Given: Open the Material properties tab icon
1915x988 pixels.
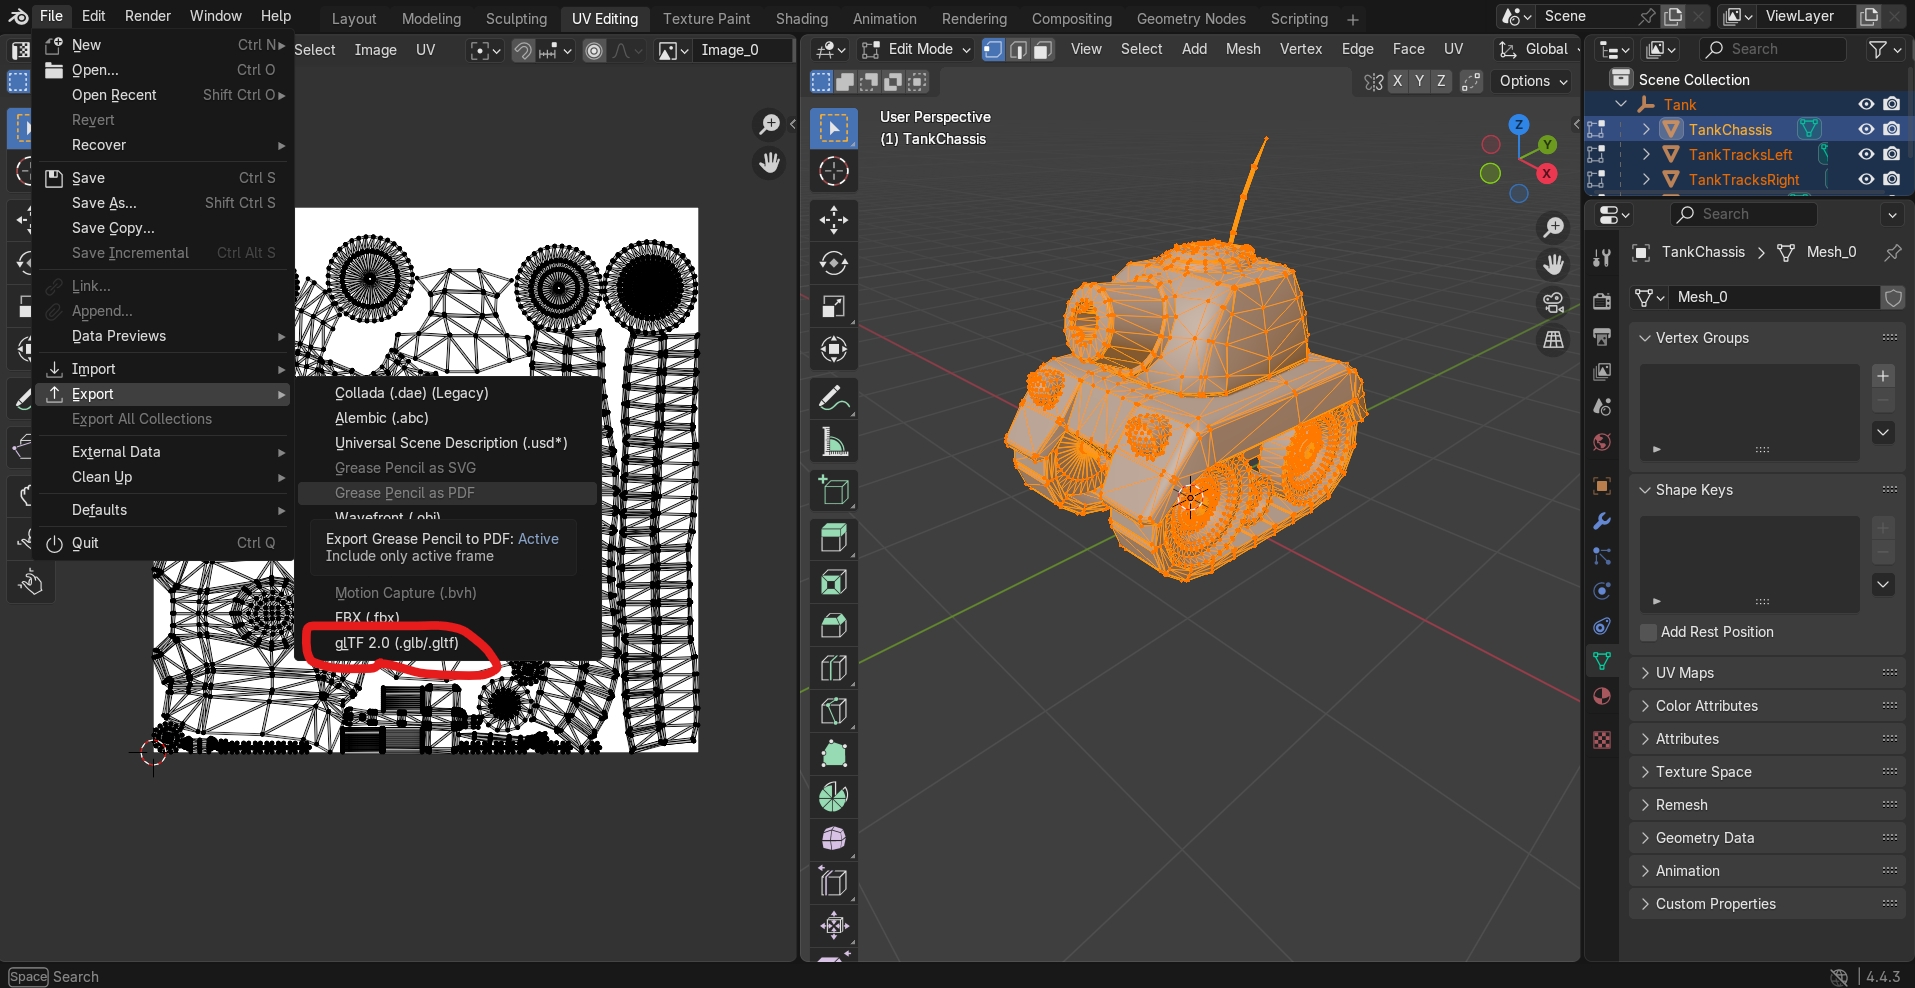Looking at the screenshot, I should pyautogui.click(x=1602, y=696).
